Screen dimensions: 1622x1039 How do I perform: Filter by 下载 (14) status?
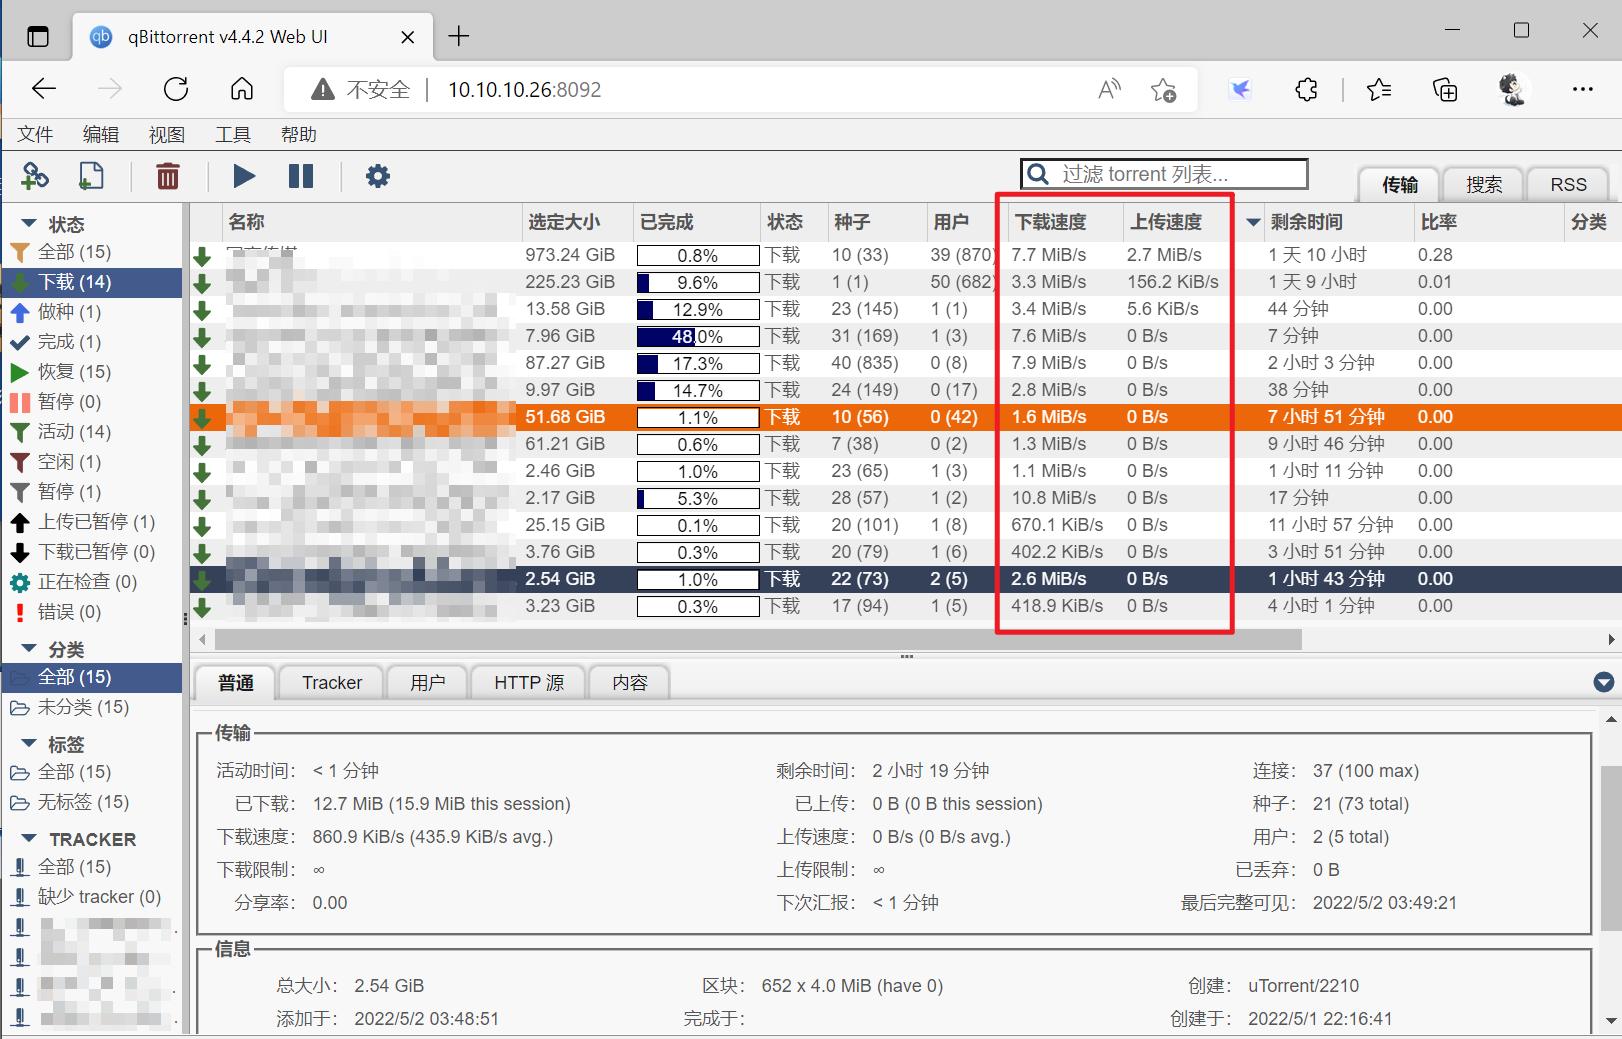pyautogui.click(x=75, y=282)
